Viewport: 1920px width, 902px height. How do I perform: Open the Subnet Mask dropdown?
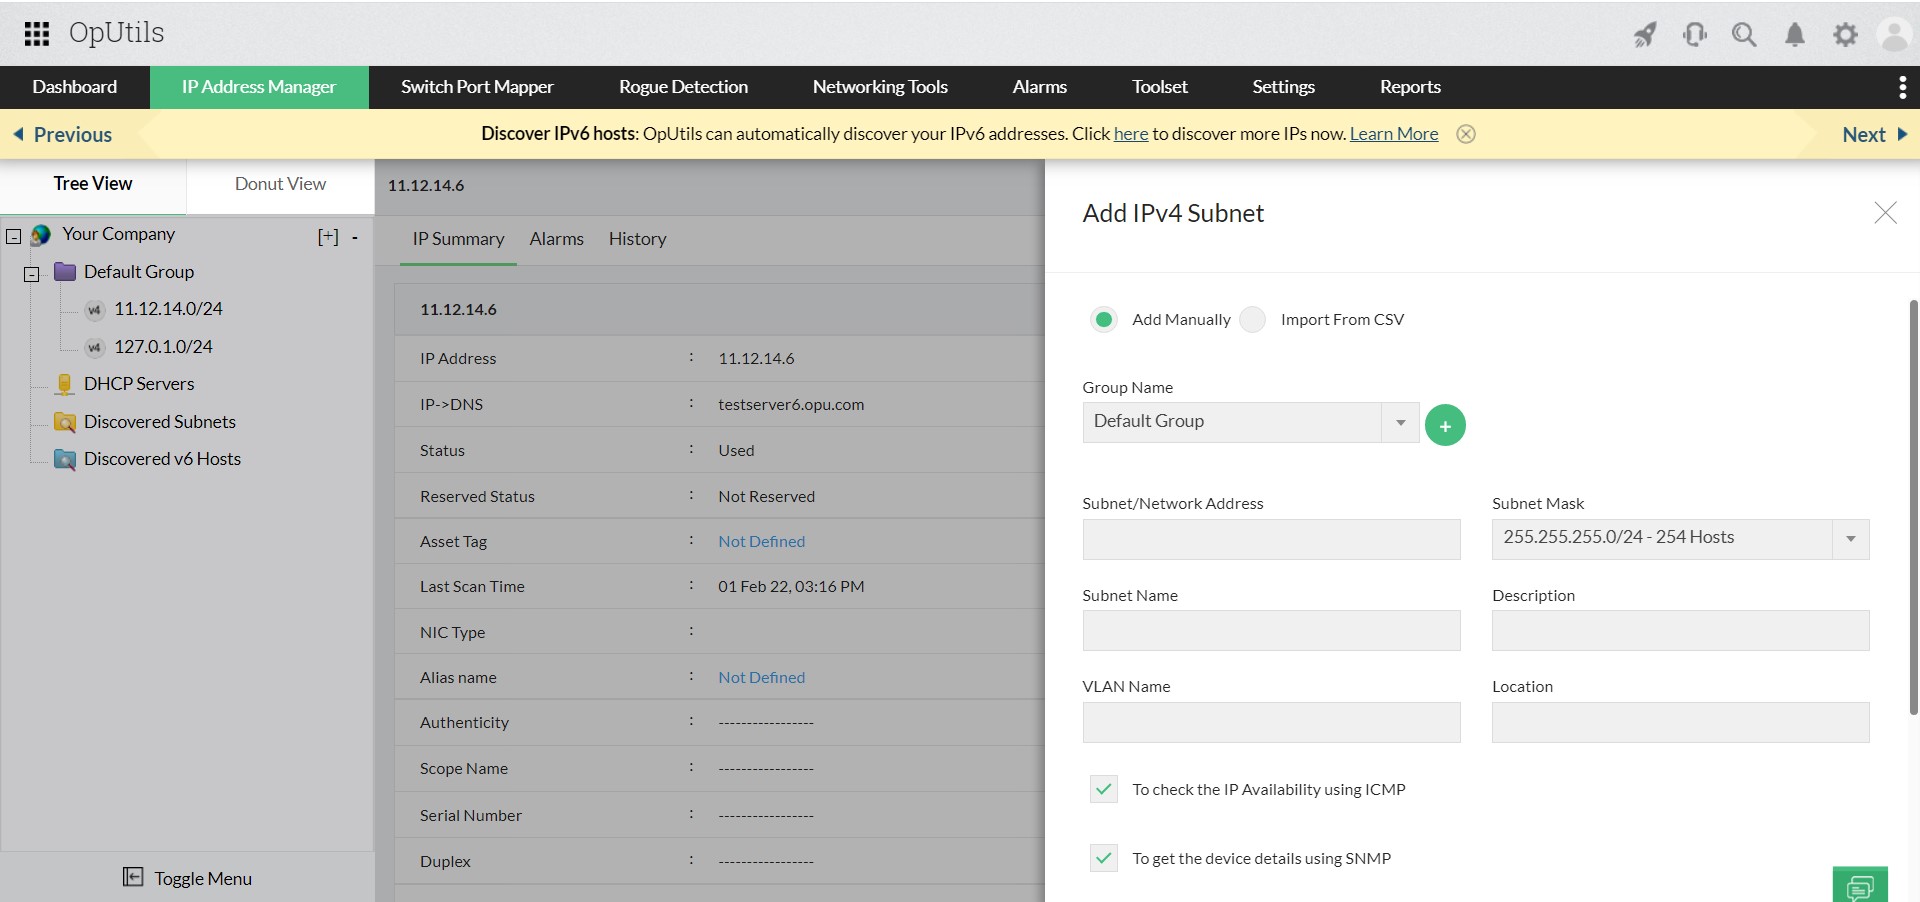point(1849,538)
